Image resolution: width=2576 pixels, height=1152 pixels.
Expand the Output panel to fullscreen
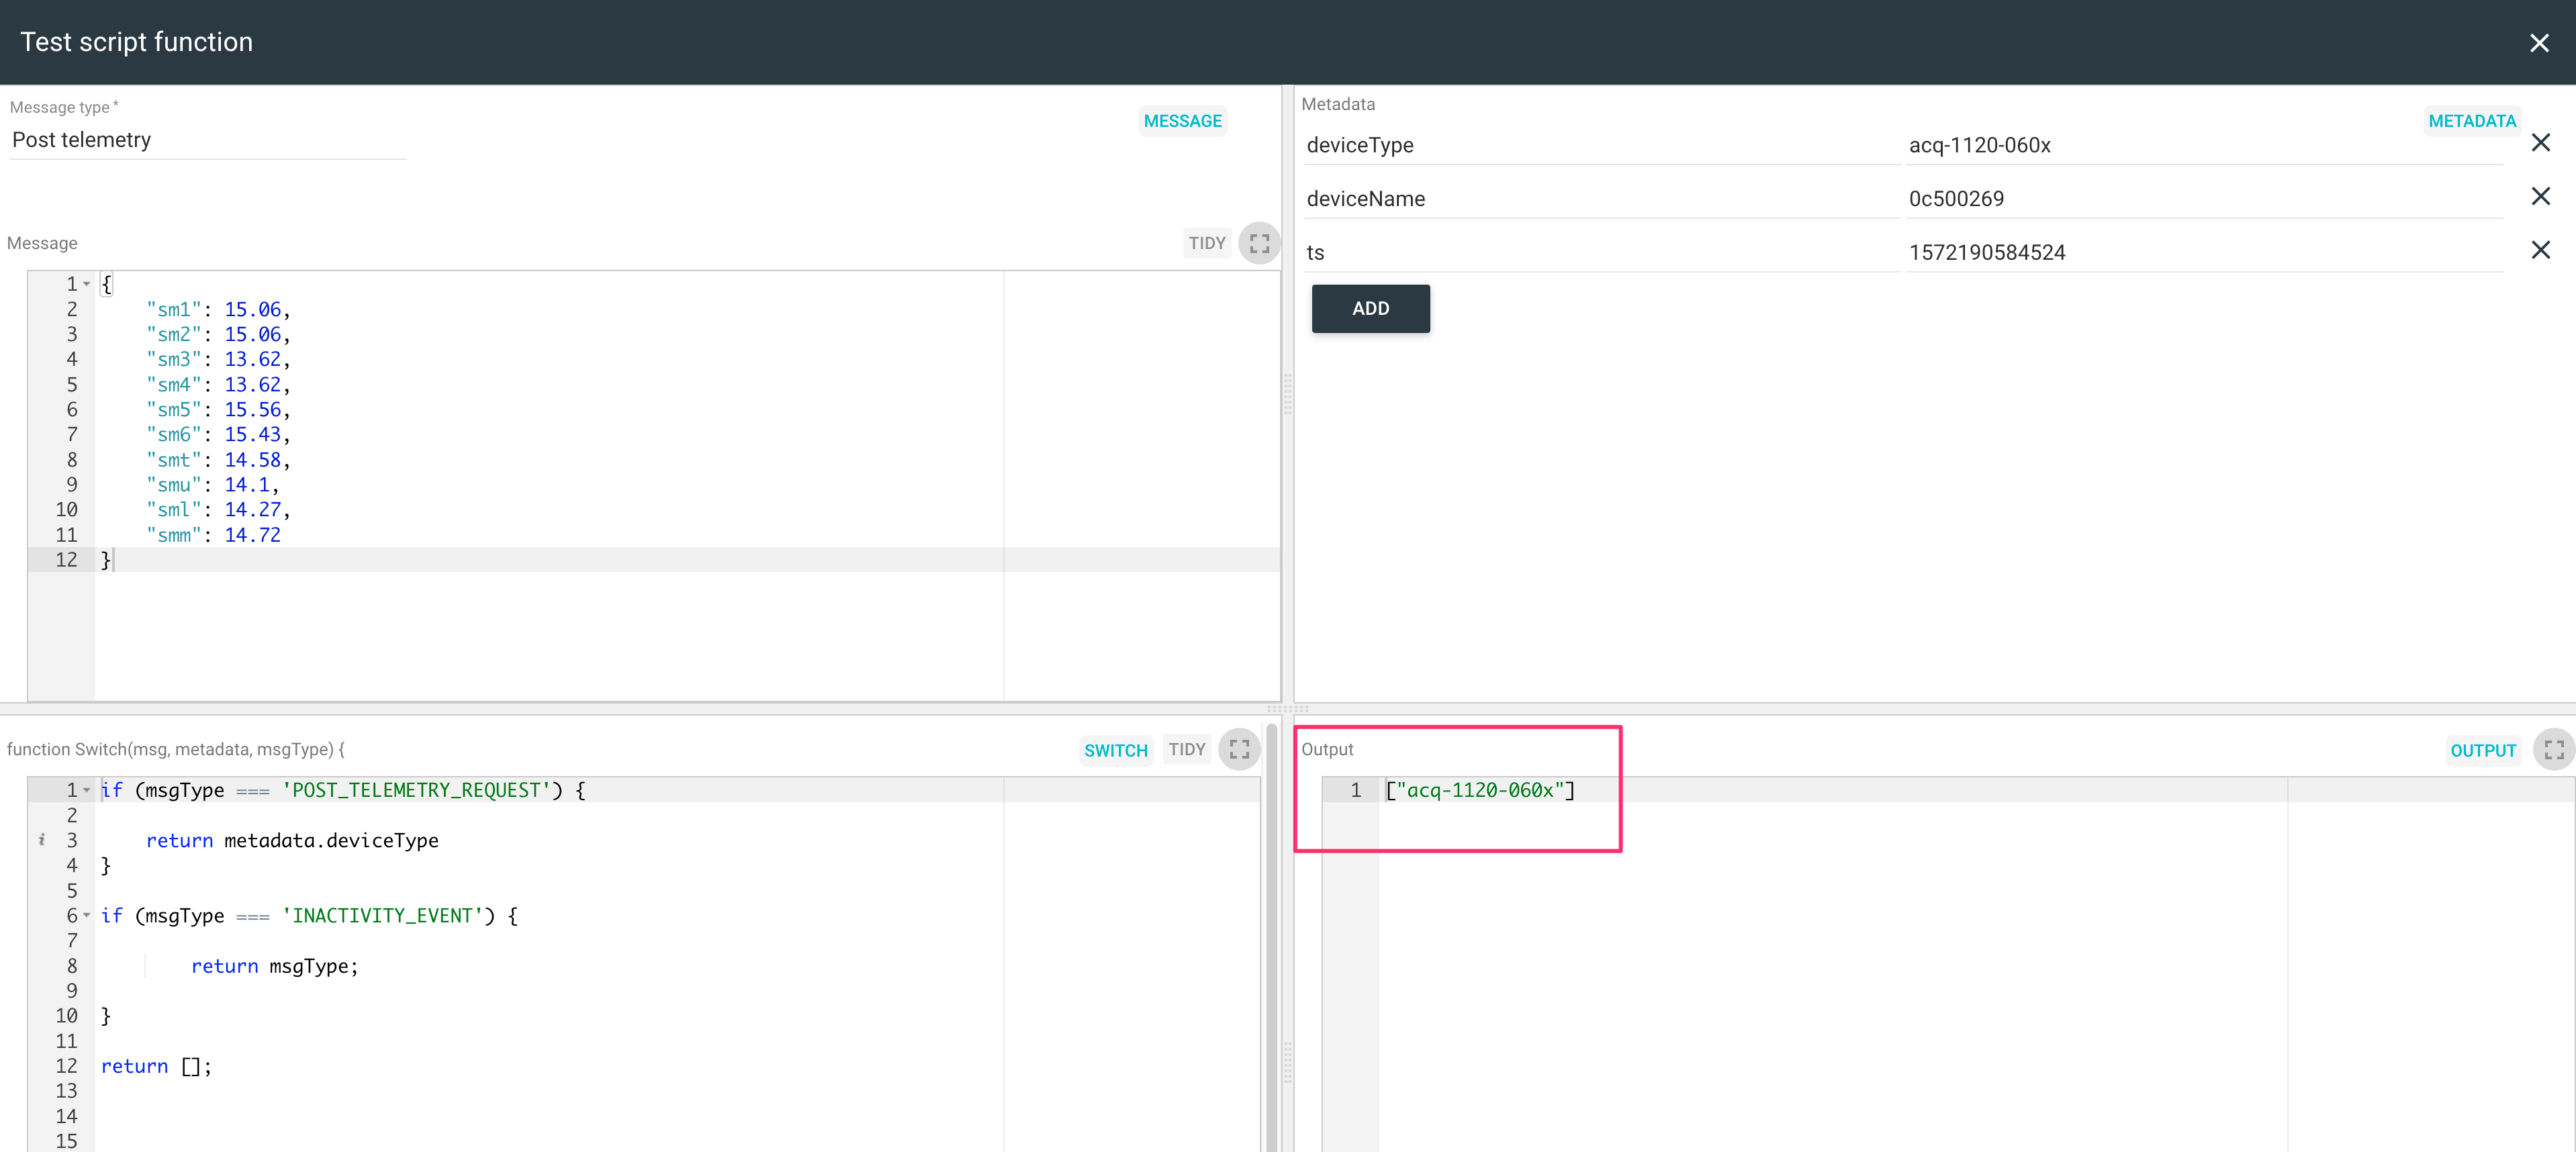[x=2553, y=750]
